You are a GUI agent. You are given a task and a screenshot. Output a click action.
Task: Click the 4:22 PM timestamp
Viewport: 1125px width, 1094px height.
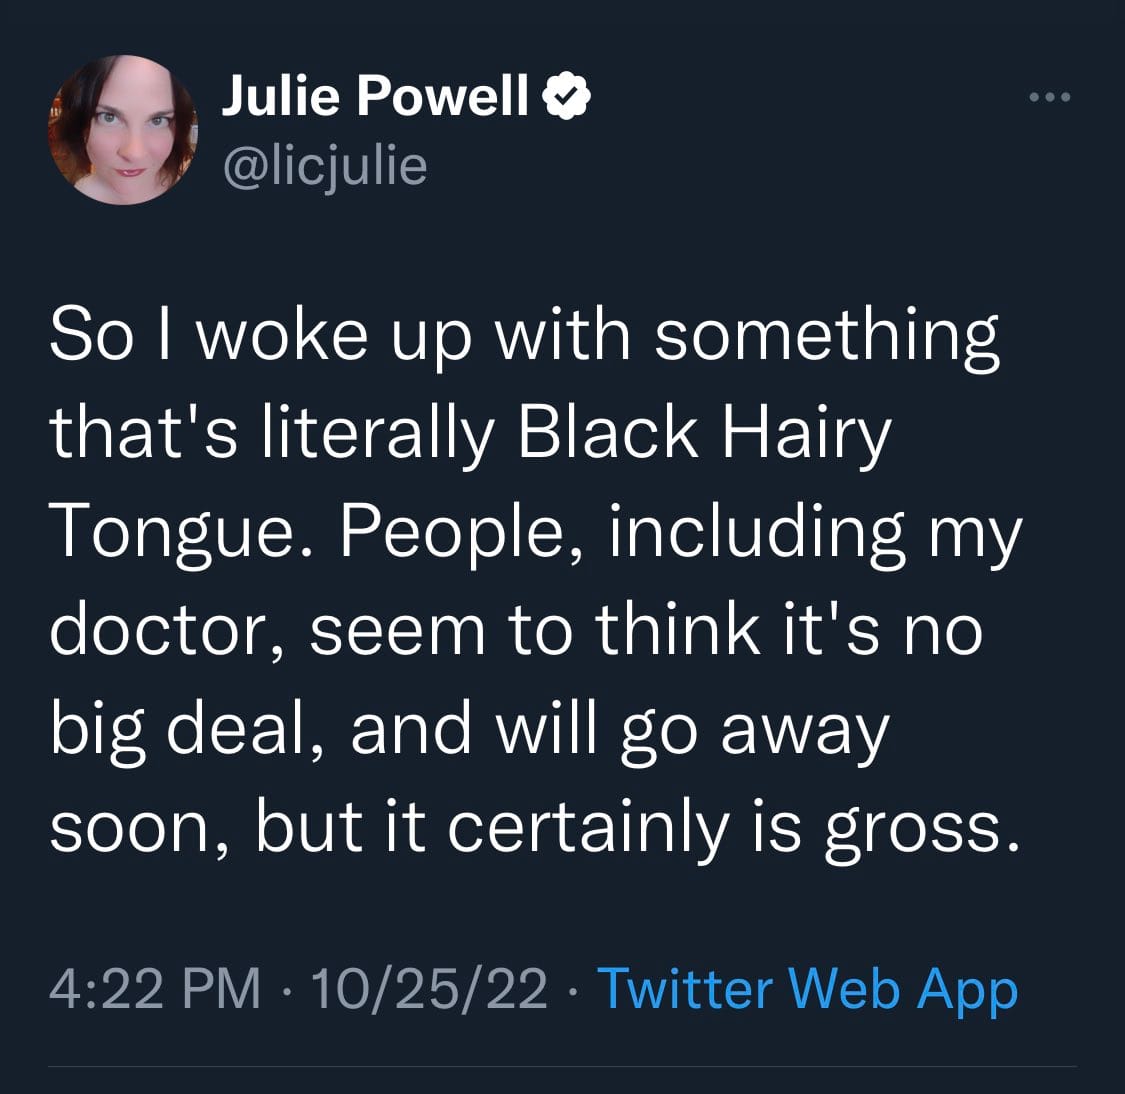tap(155, 989)
